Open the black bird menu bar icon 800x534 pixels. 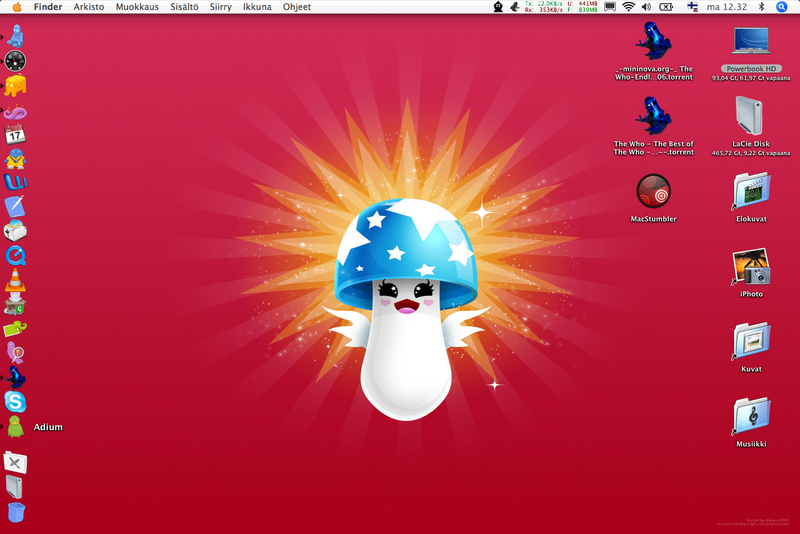click(x=515, y=7)
